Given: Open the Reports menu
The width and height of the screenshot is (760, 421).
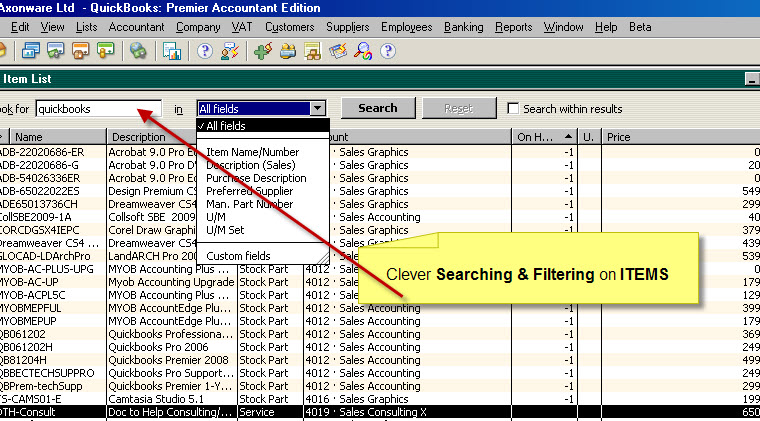Looking at the screenshot, I should coord(513,27).
